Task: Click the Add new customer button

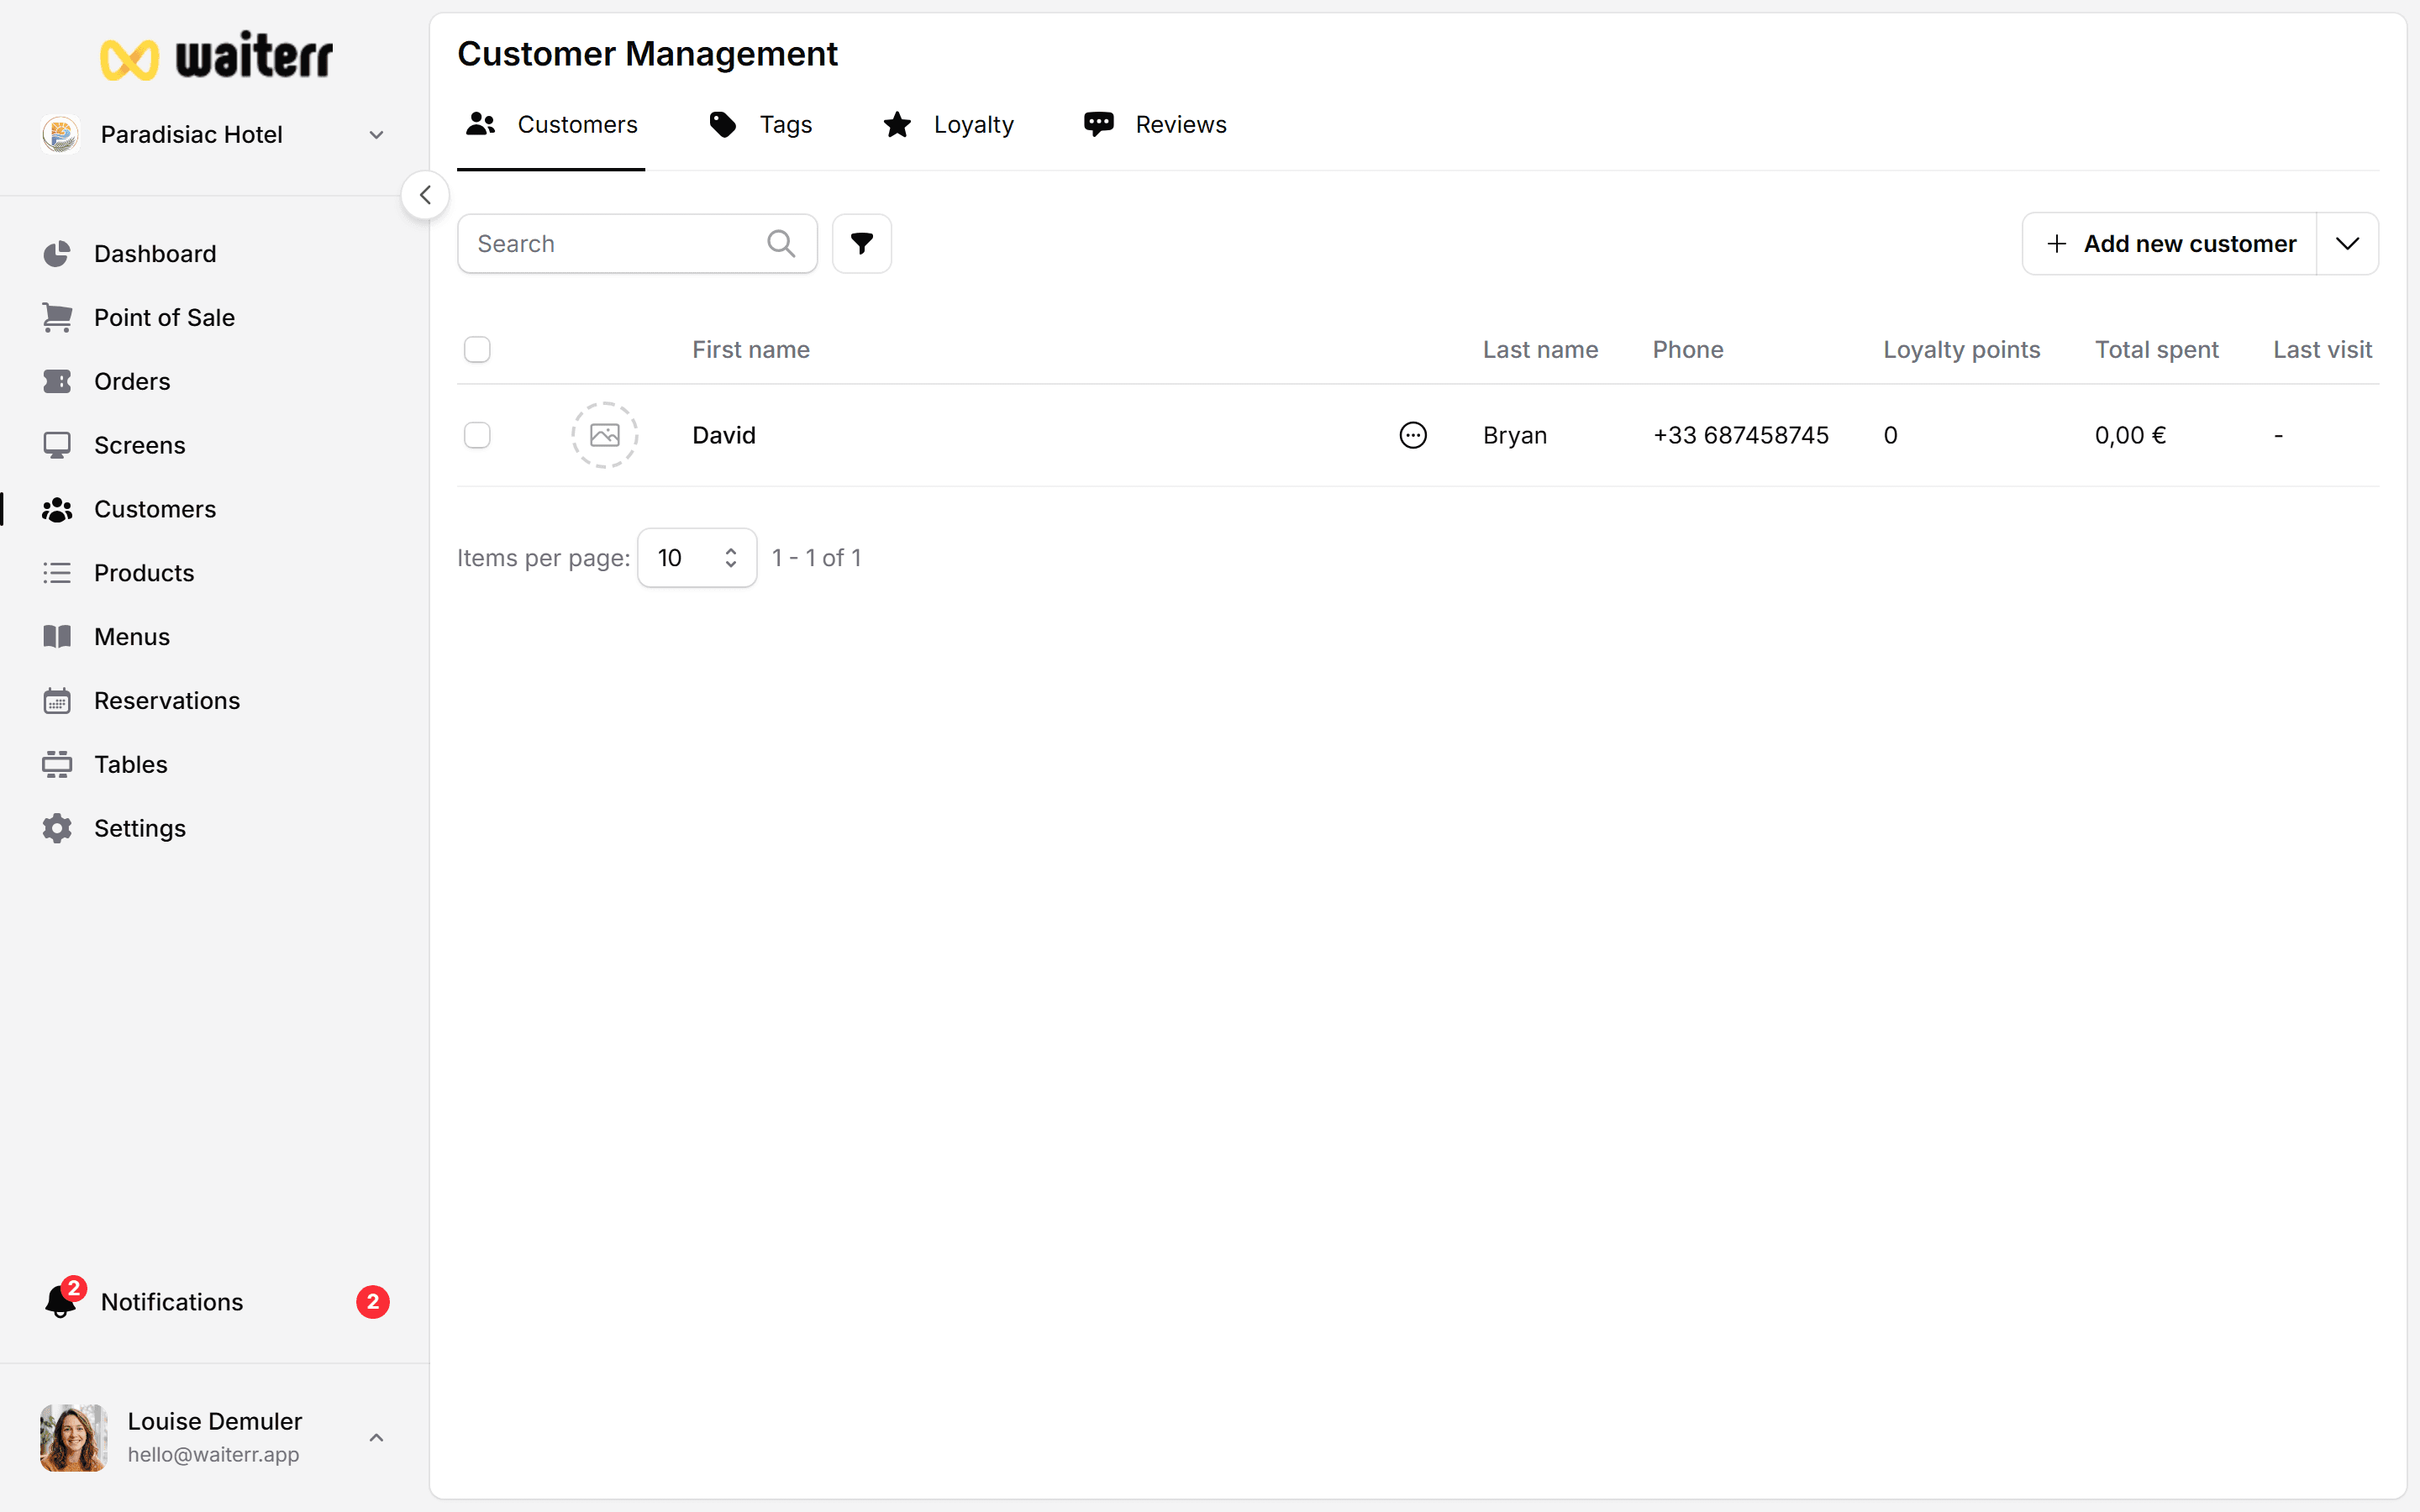Action: coord(2170,243)
